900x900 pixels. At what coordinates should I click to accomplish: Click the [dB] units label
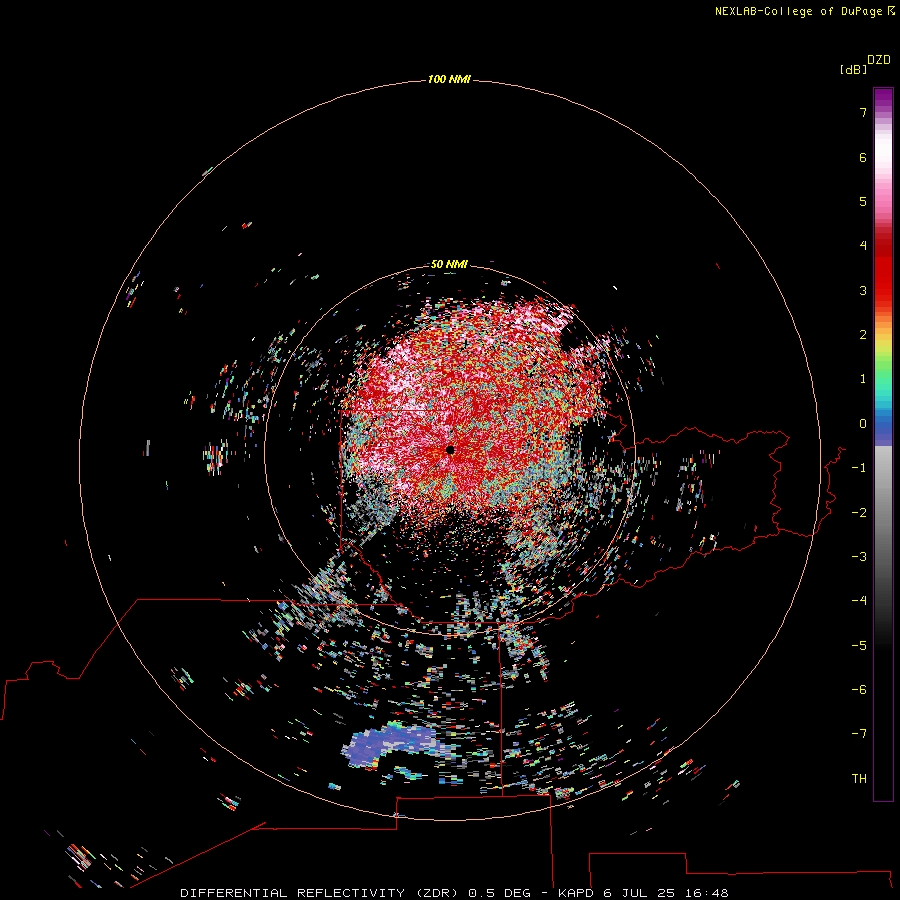[x=854, y=69]
